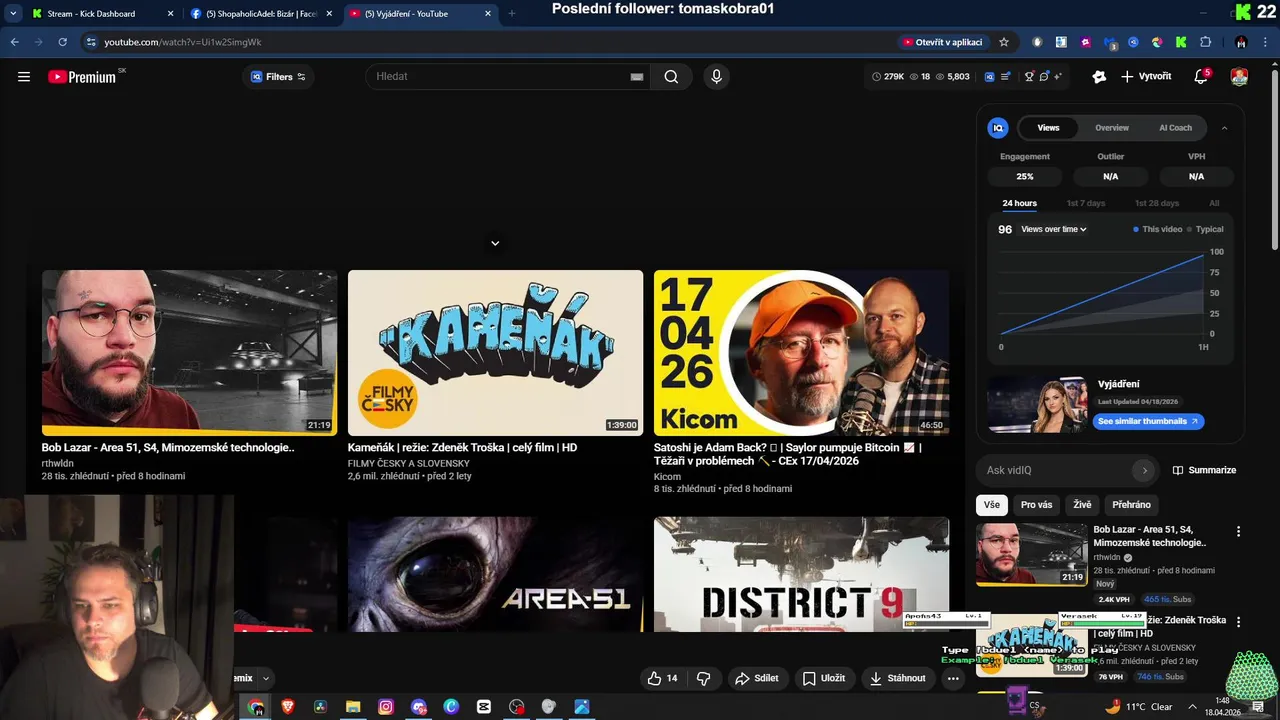Dislike the video with thumbs down
Screen dimensions: 1280x720
click(703, 678)
